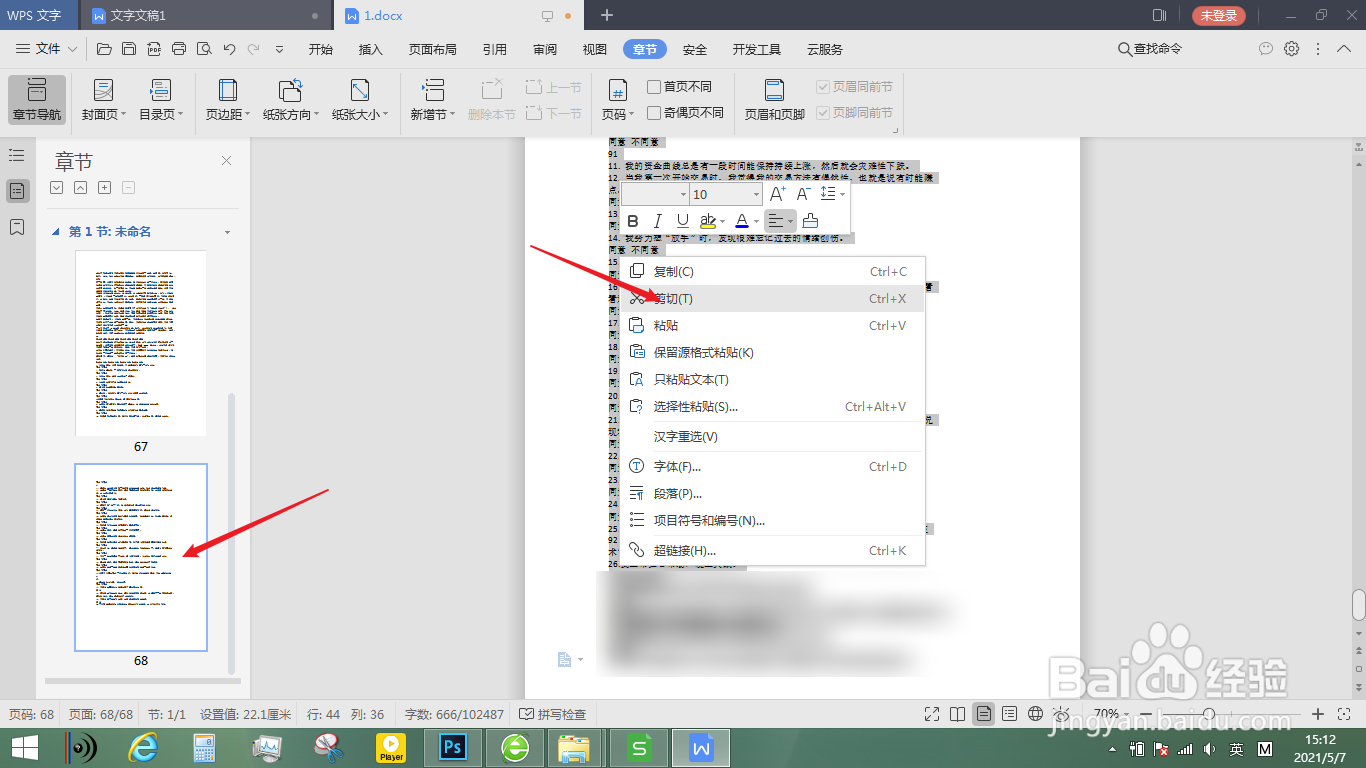The width and height of the screenshot is (1366, 768).
Task: Click the 未登录 login button
Action: point(1219,15)
